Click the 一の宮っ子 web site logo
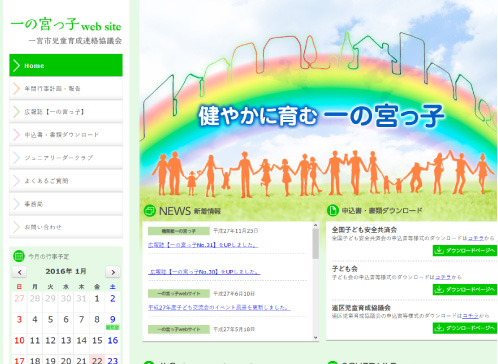Screen dimensions: 498x364 click(x=66, y=25)
